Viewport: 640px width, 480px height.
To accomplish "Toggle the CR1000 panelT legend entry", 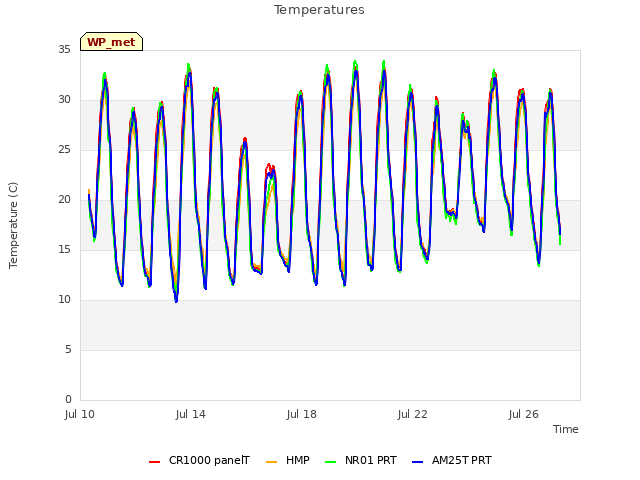I will 199,461.
